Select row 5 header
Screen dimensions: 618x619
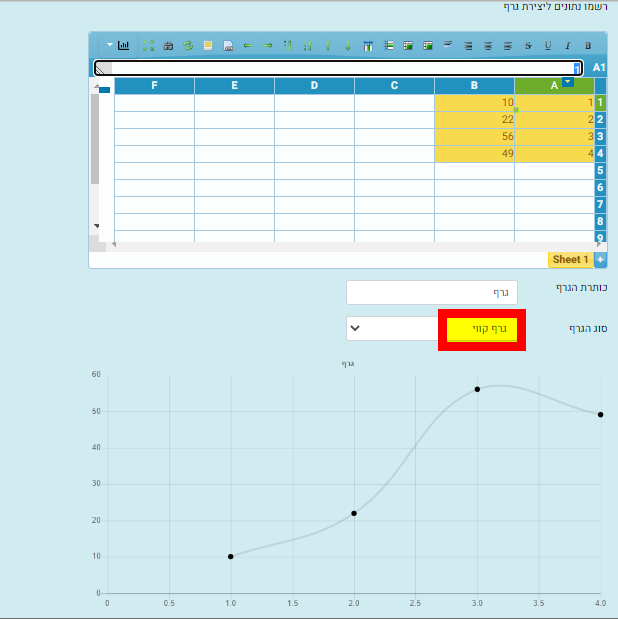tap(600, 170)
